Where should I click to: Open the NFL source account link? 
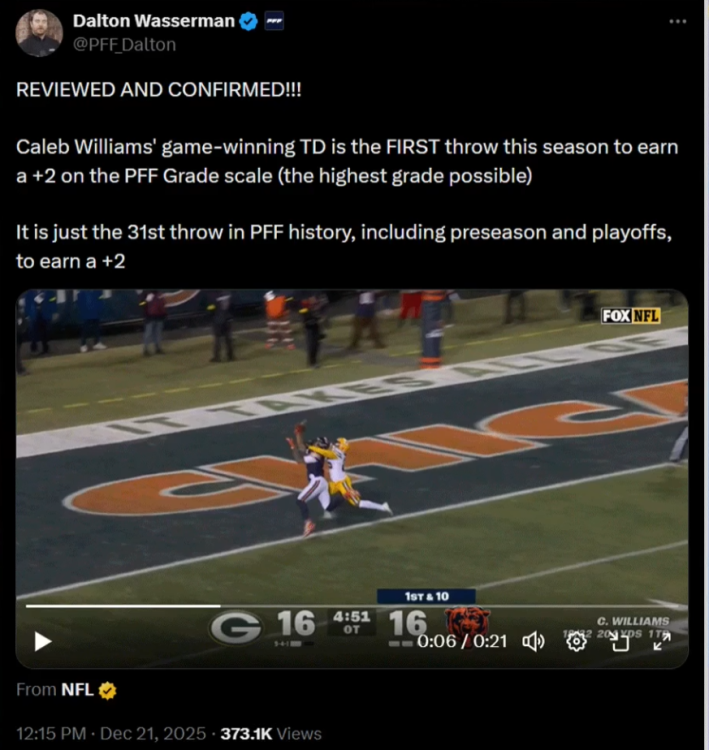click(x=77, y=689)
